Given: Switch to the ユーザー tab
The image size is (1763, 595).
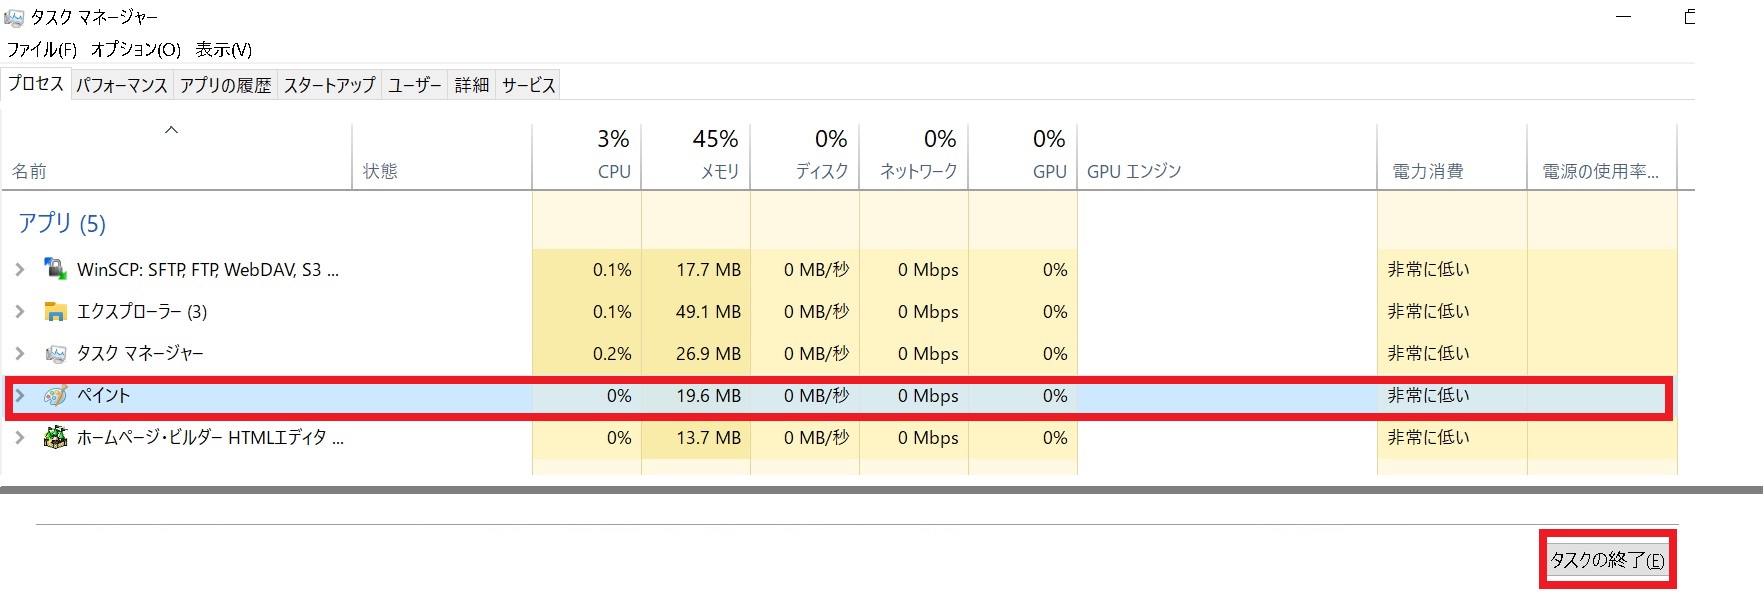Looking at the screenshot, I should pos(414,85).
